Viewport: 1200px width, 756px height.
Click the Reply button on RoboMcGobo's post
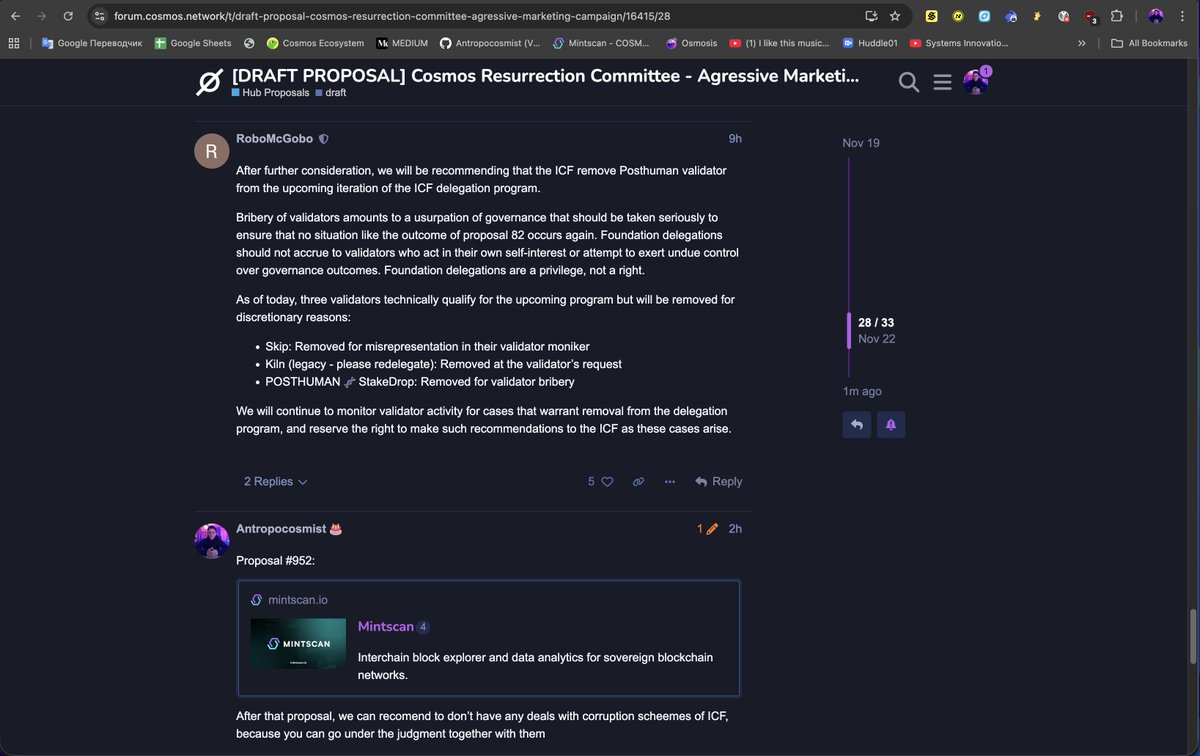point(718,481)
